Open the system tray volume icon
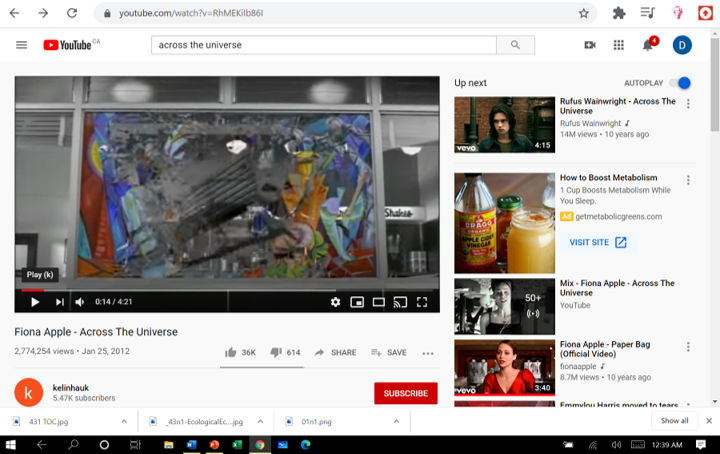 coord(616,444)
